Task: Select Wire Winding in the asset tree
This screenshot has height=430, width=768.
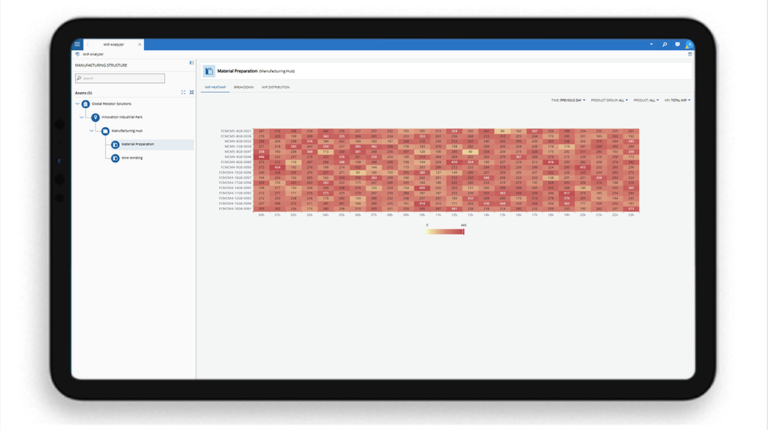Action: pos(132,158)
